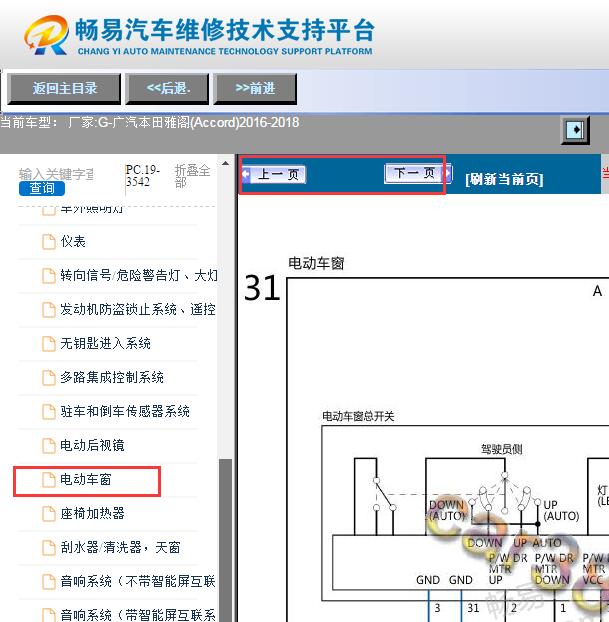Screen dimensions: 609x622
Task: Open 电动后视镜 tree item
Action: [92, 445]
